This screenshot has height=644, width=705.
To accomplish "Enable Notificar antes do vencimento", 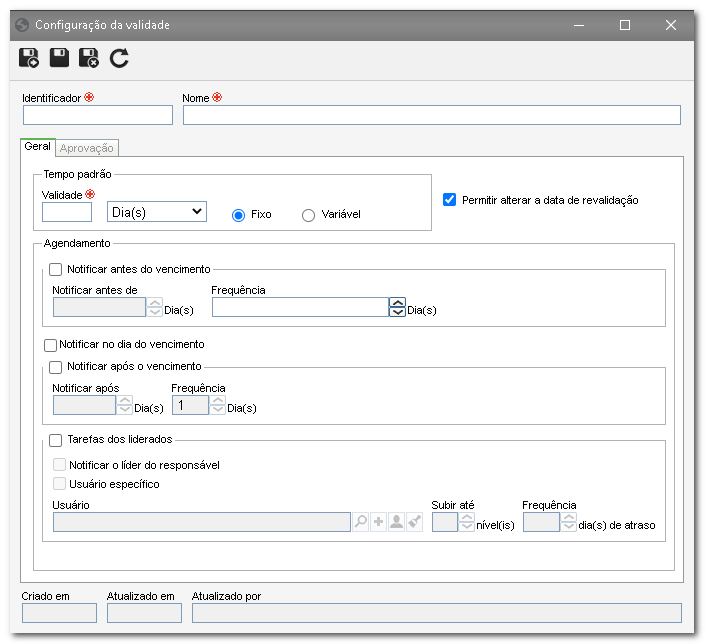I will pos(55,269).
